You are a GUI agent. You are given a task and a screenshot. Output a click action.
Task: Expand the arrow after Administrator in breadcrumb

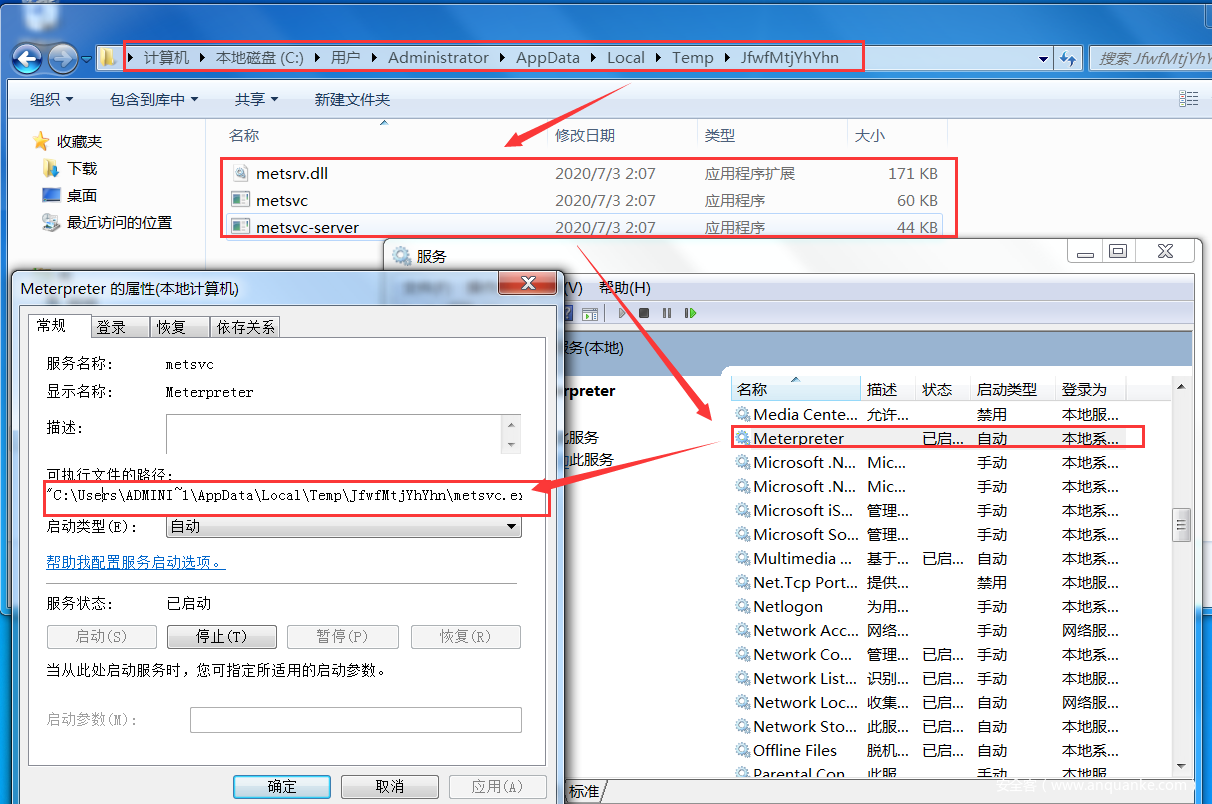click(503, 58)
